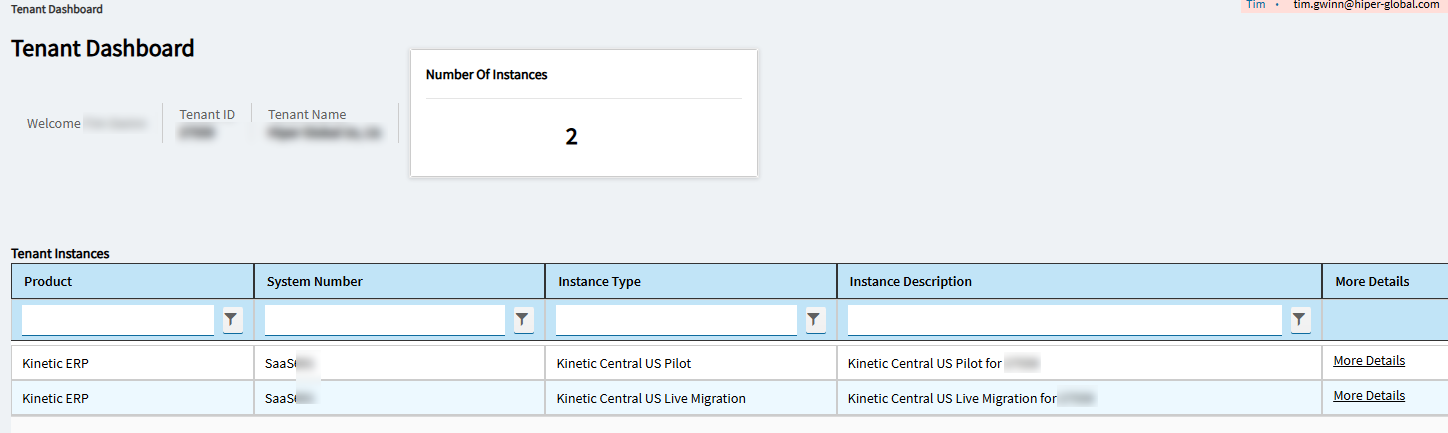Viewport: 1448px width, 433px height.
Task: Open the Instance Description column filter icon
Action: tap(1299, 320)
